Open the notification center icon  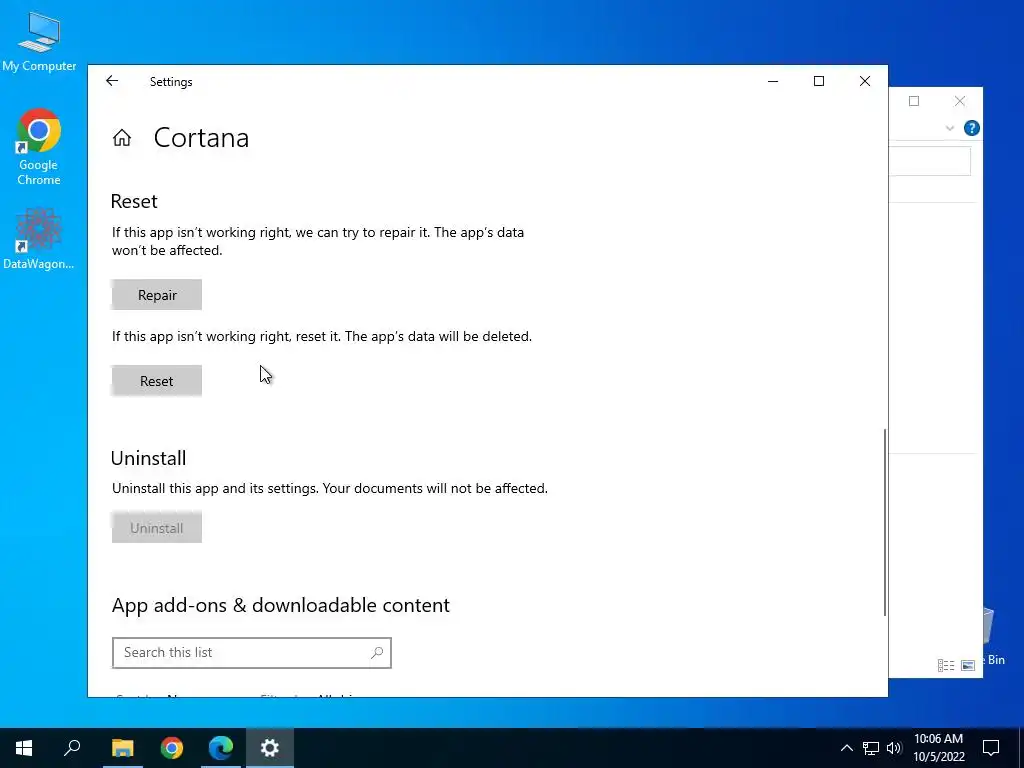(991, 748)
